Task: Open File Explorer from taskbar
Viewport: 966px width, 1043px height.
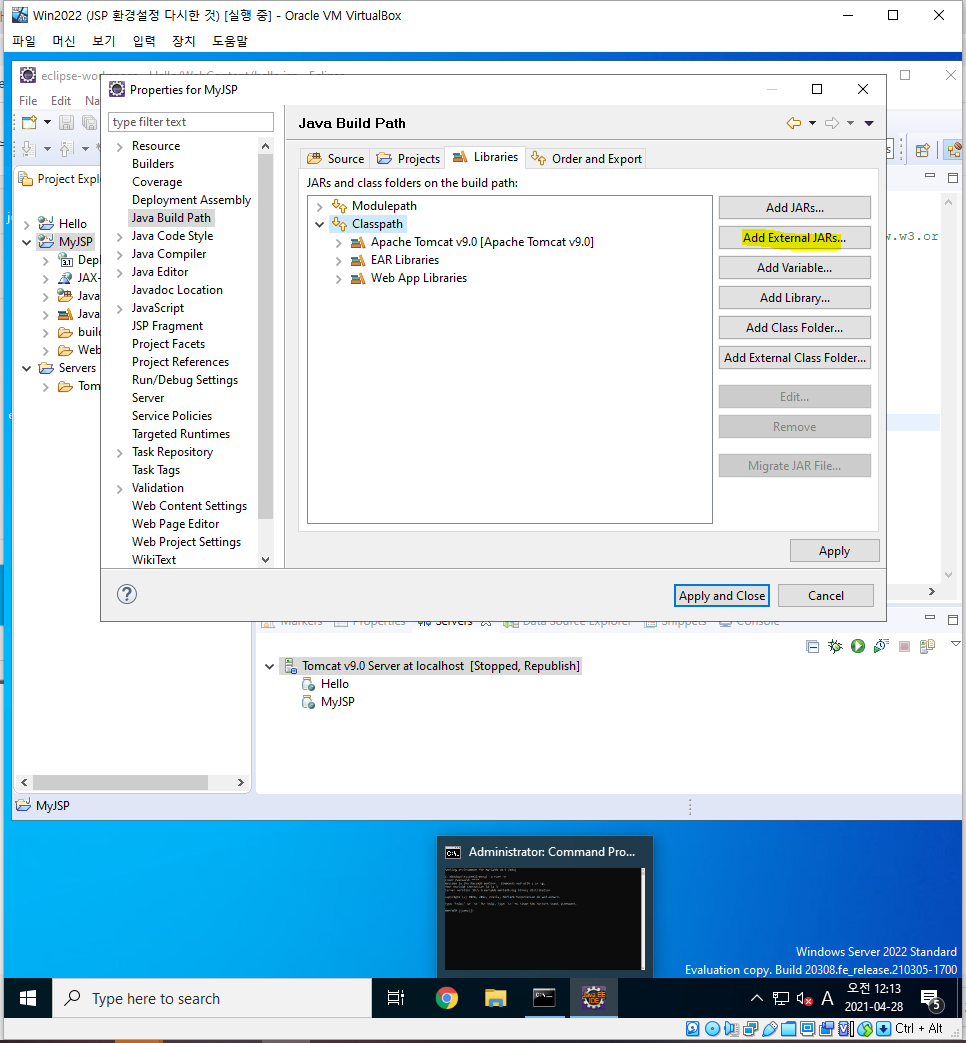Action: (496, 998)
